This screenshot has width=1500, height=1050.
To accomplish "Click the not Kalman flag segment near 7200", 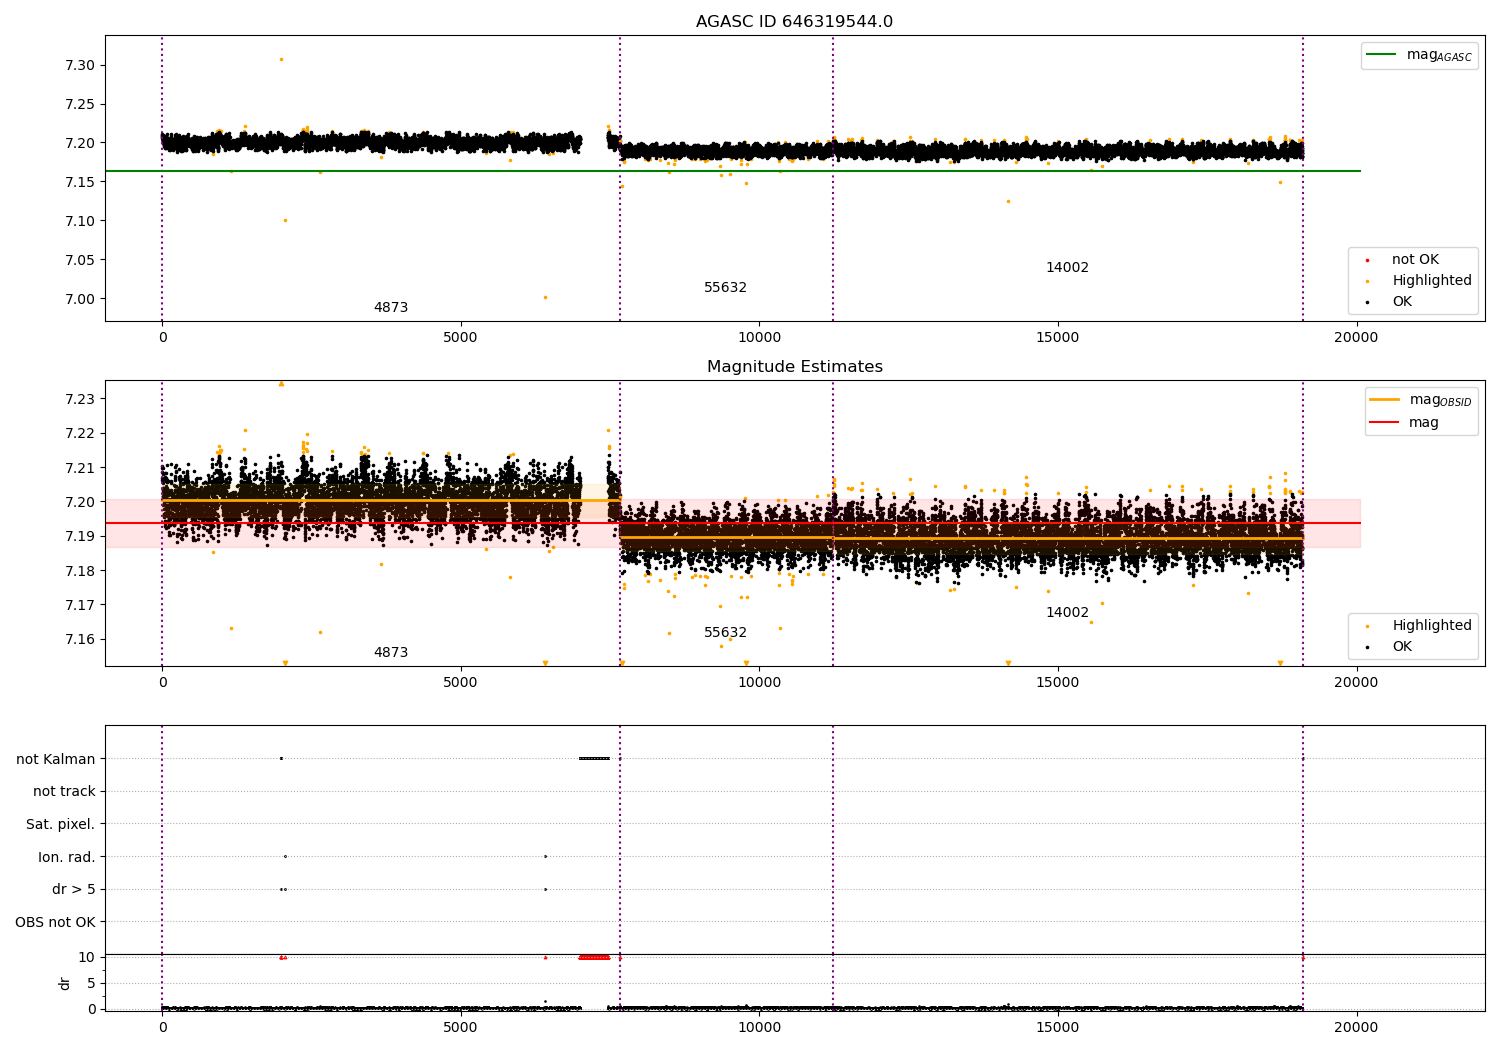I will [594, 758].
